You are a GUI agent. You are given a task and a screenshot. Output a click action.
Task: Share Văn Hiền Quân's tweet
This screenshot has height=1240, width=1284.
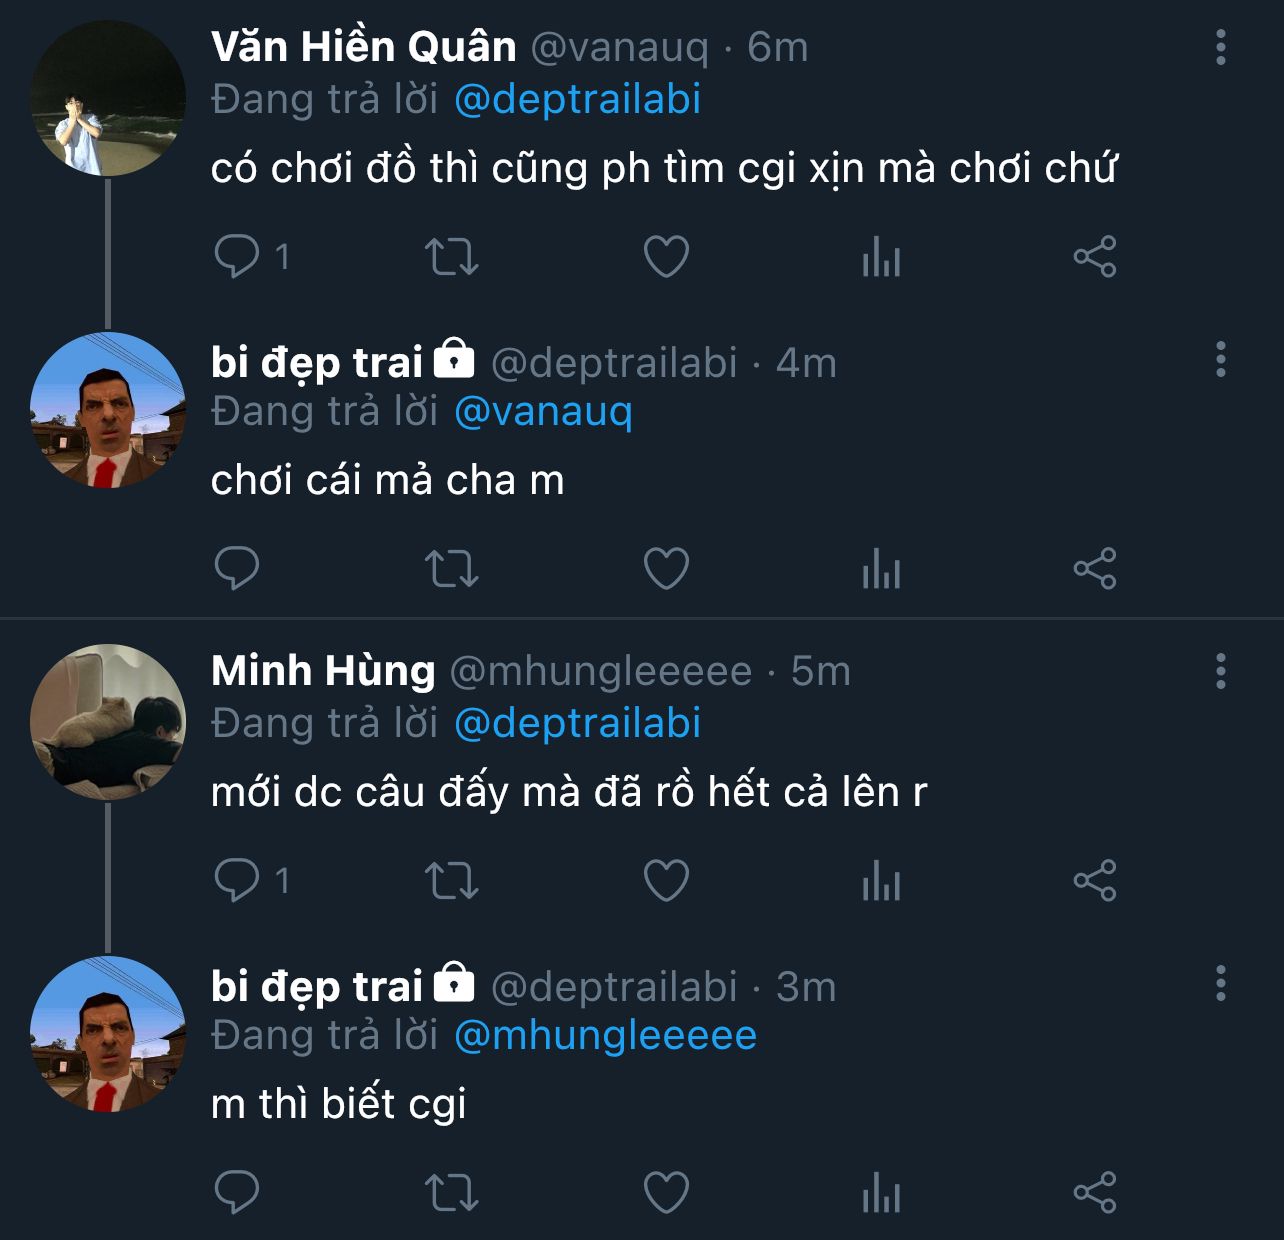1095,256
